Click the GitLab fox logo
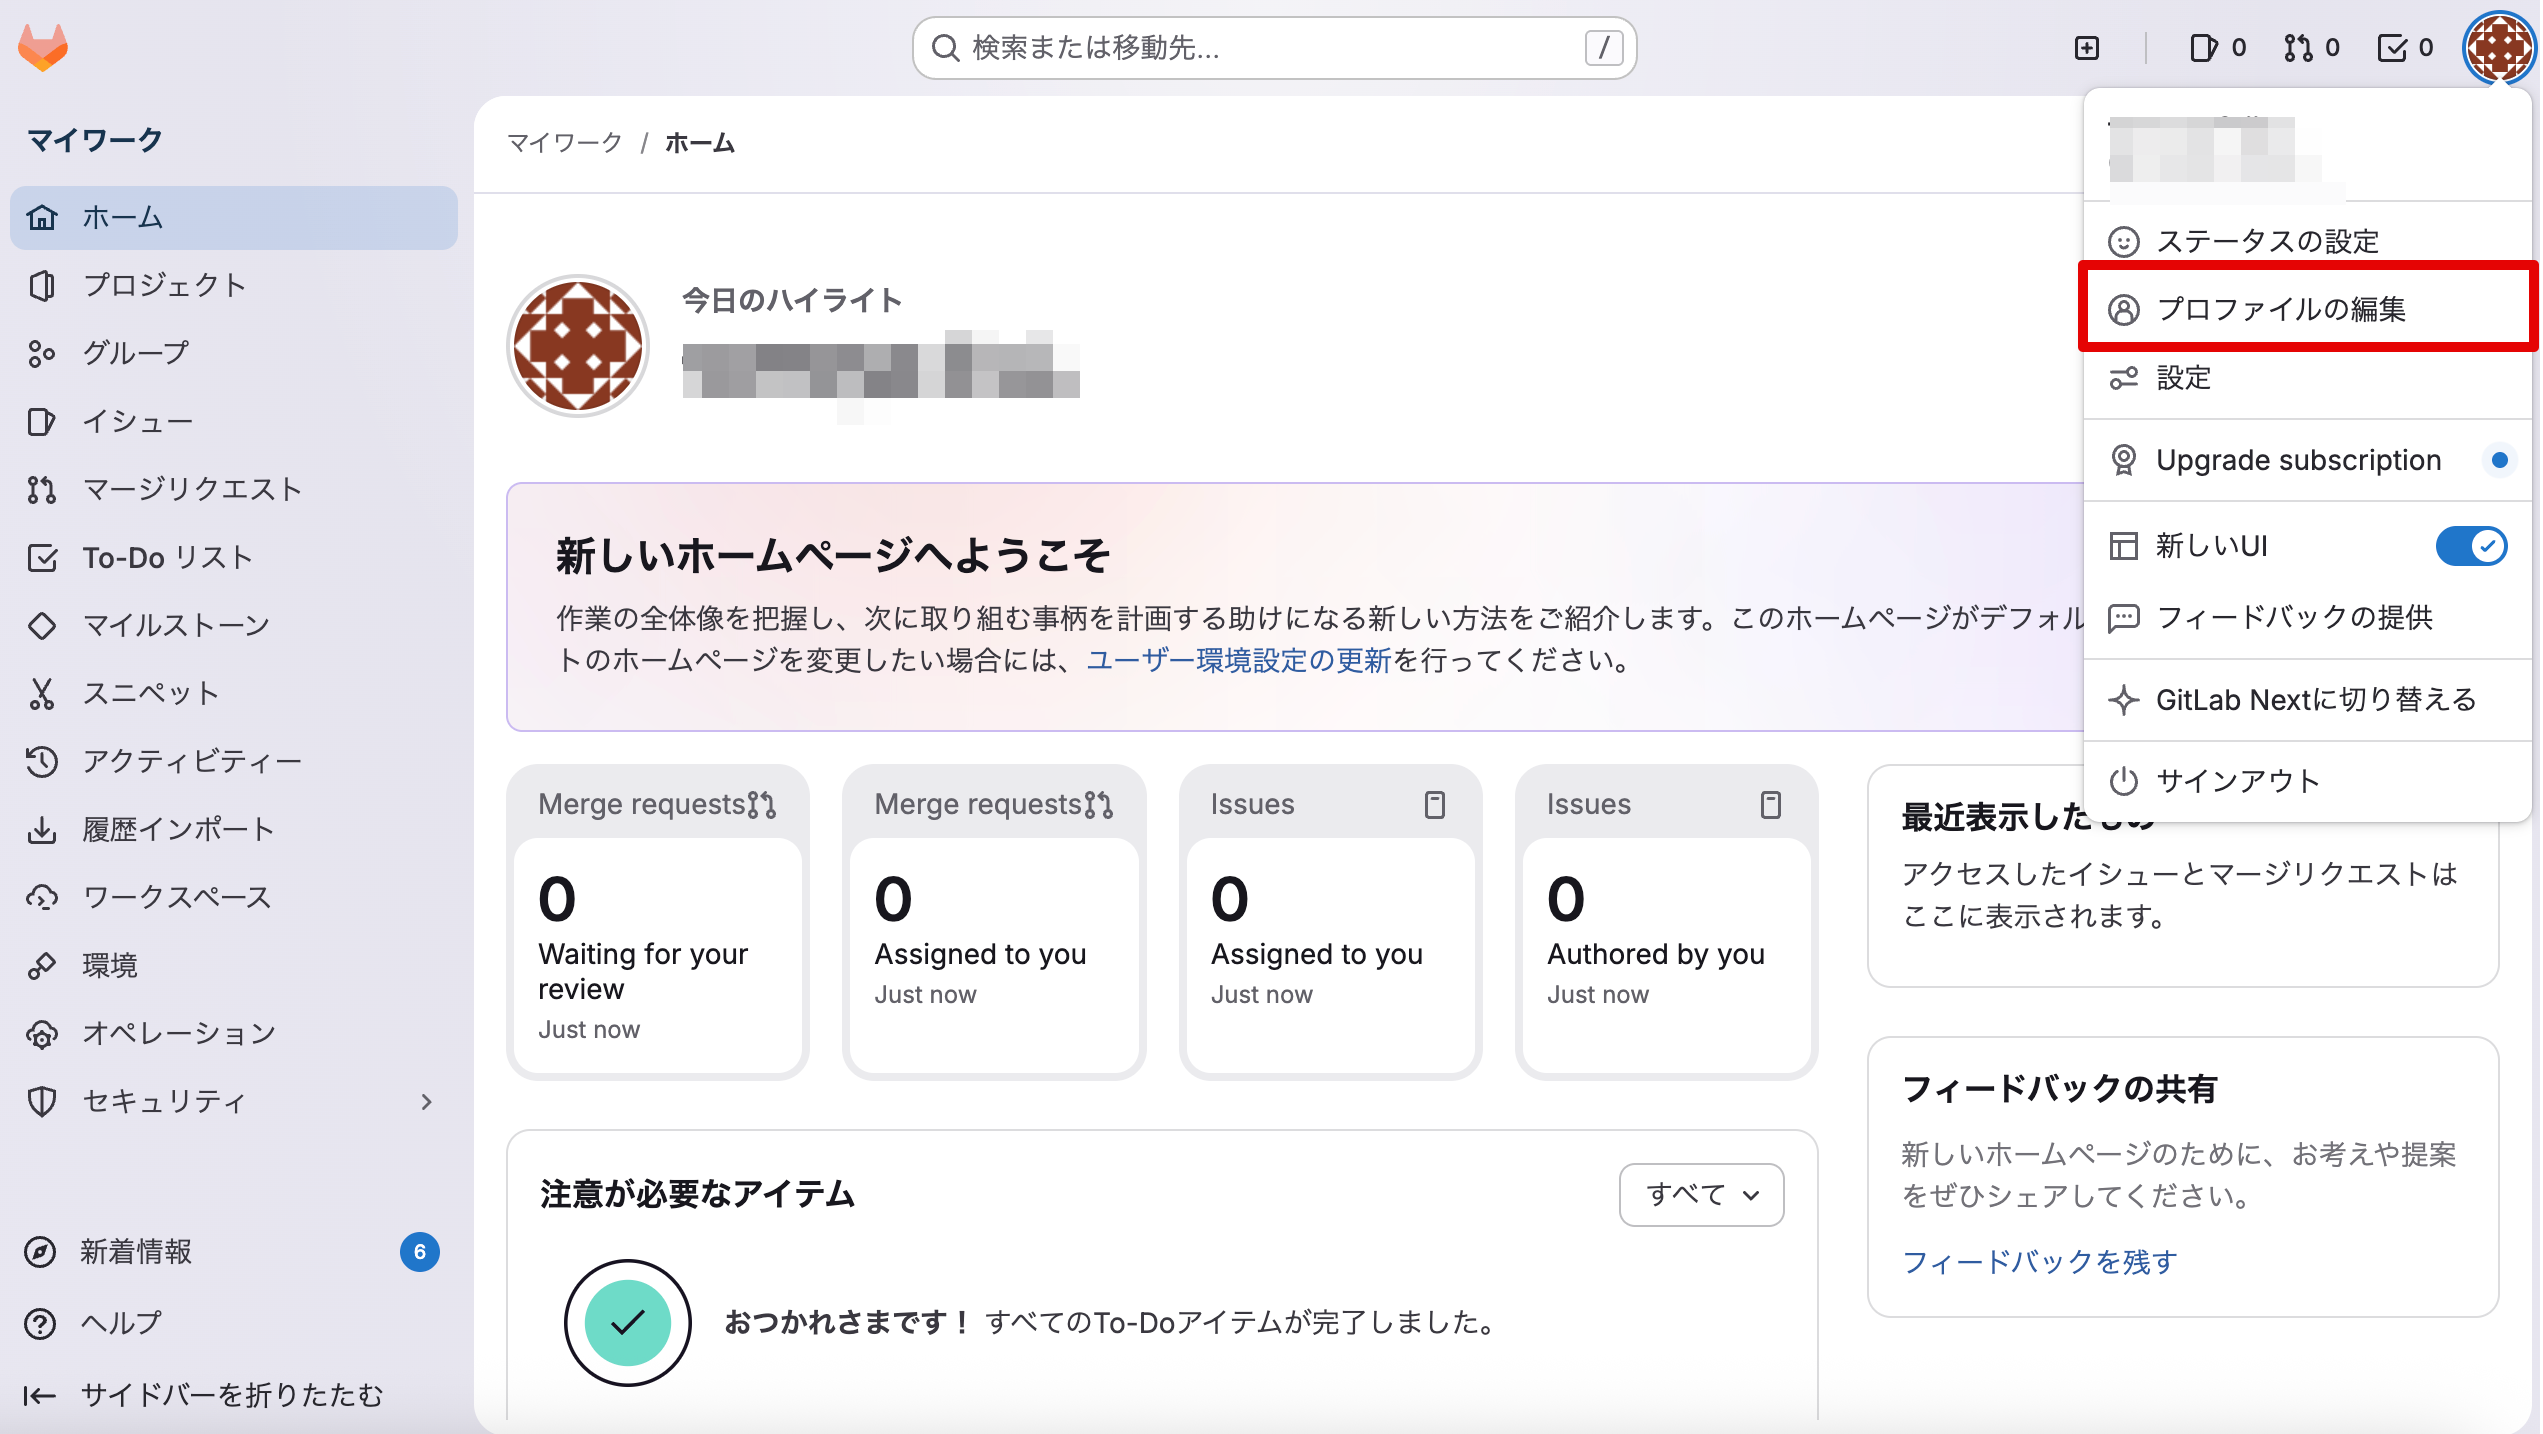Viewport: 2543px width, 1434px height. point(43,47)
